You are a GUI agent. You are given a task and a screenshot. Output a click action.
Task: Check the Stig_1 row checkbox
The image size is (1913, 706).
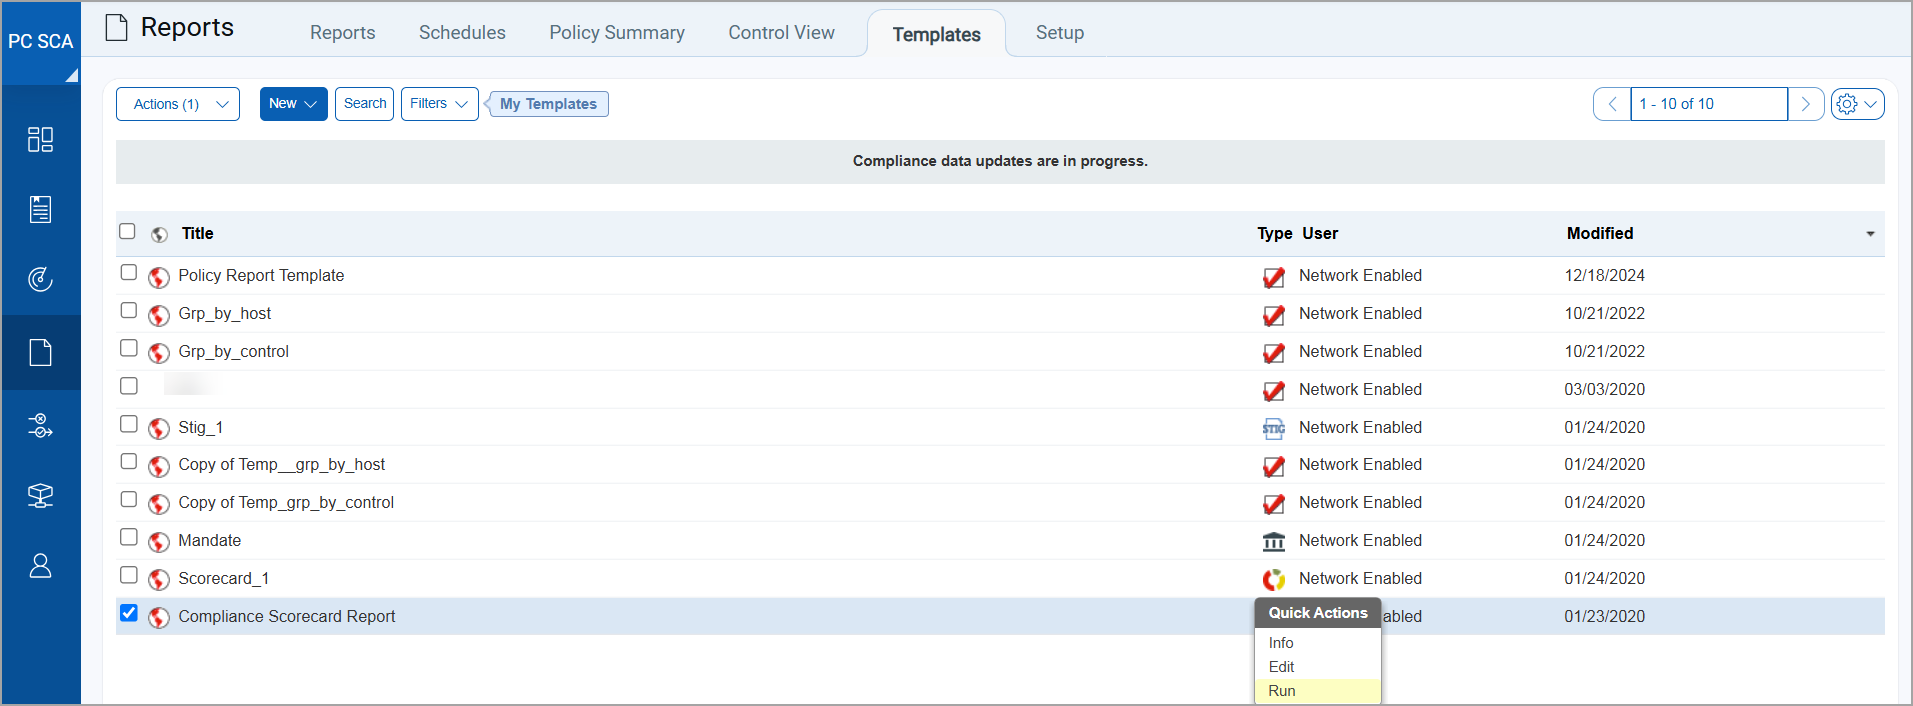(128, 424)
